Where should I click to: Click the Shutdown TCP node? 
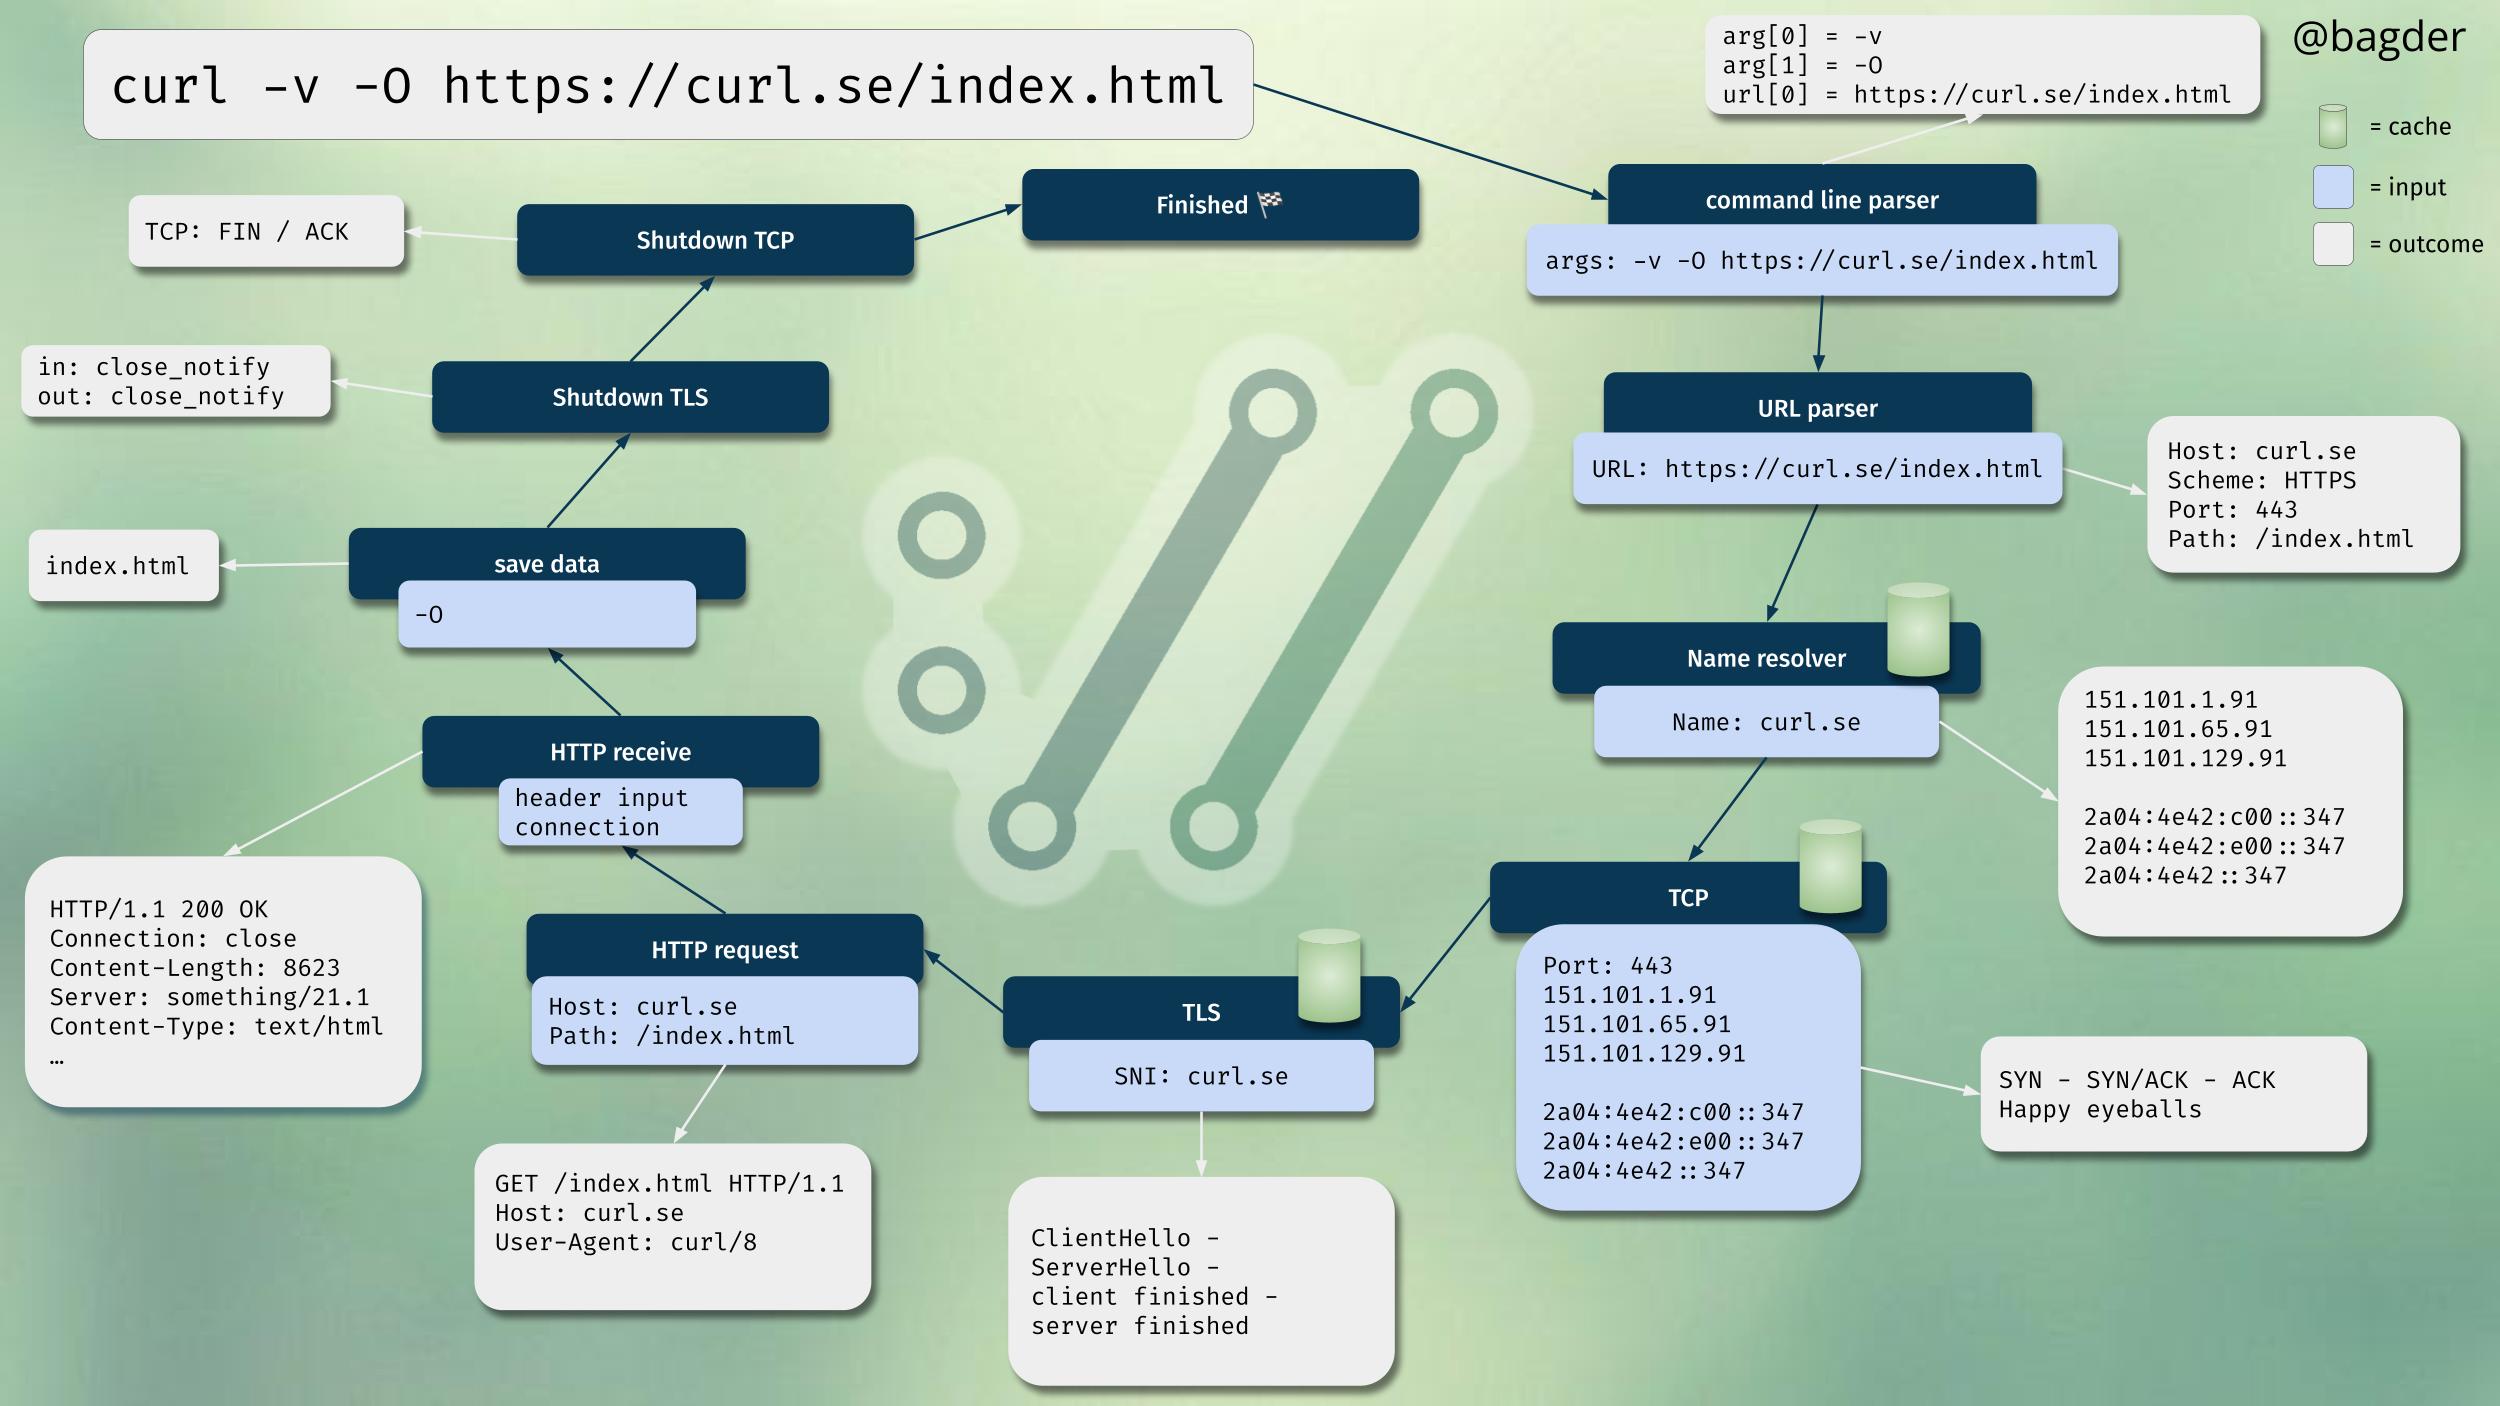[715, 240]
